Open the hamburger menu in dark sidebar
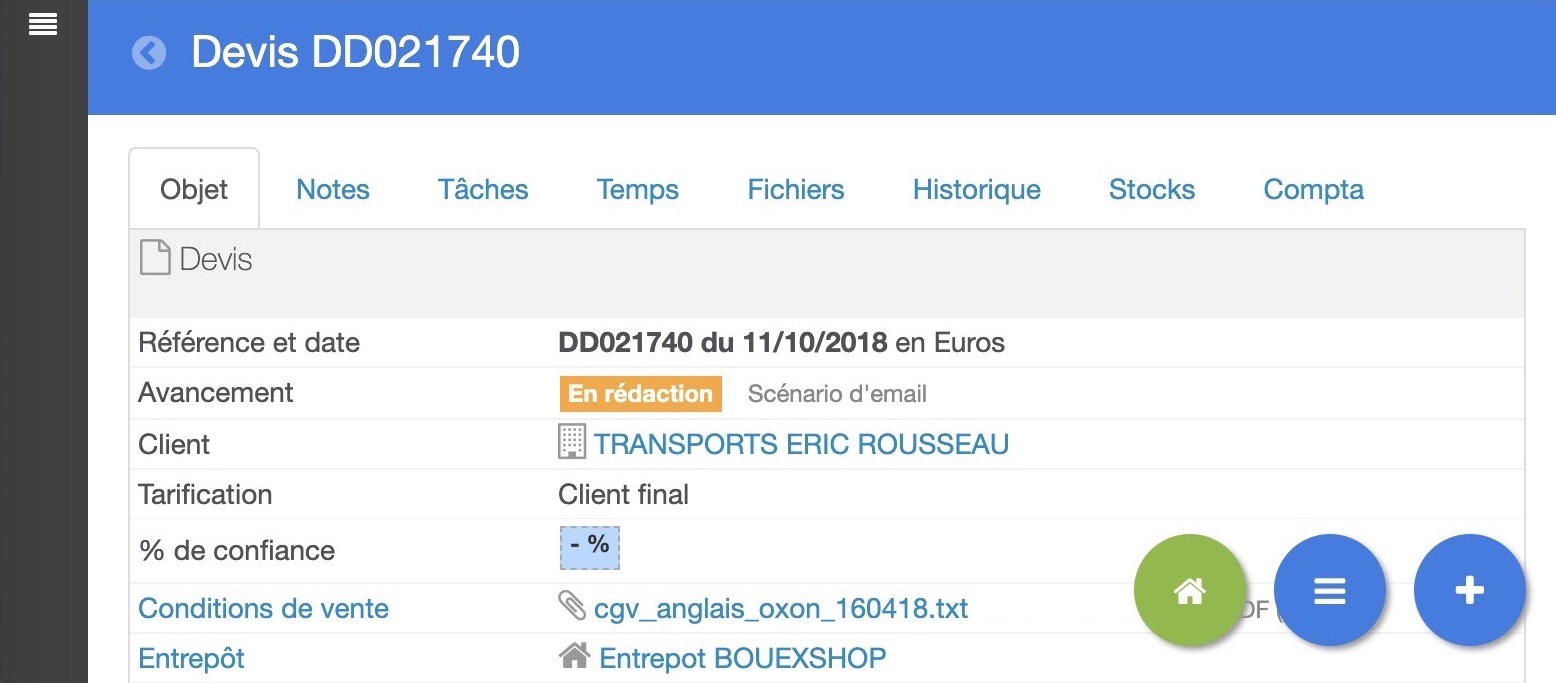This screenshot has height=683, width=1556. pyautogui.click(x=43, y=24)
